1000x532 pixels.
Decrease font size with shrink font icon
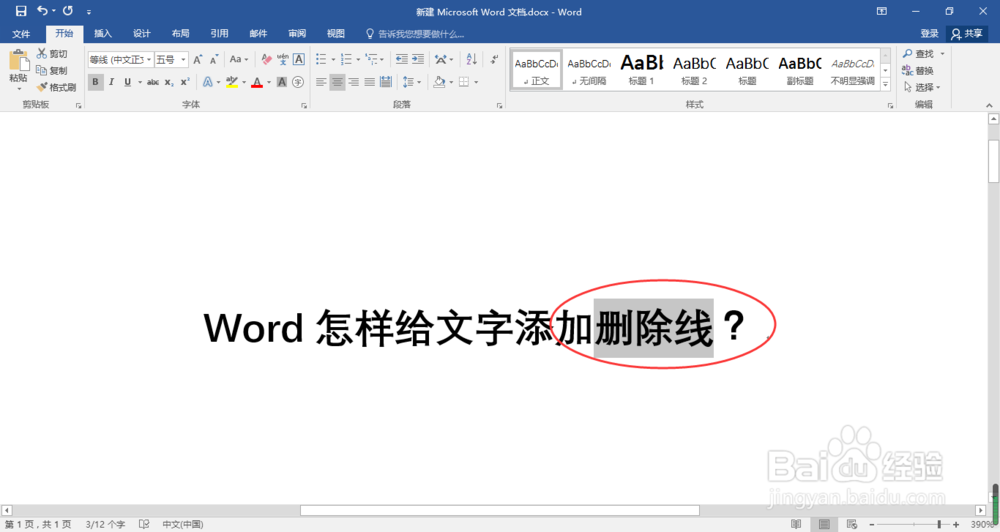coord(214,59)
